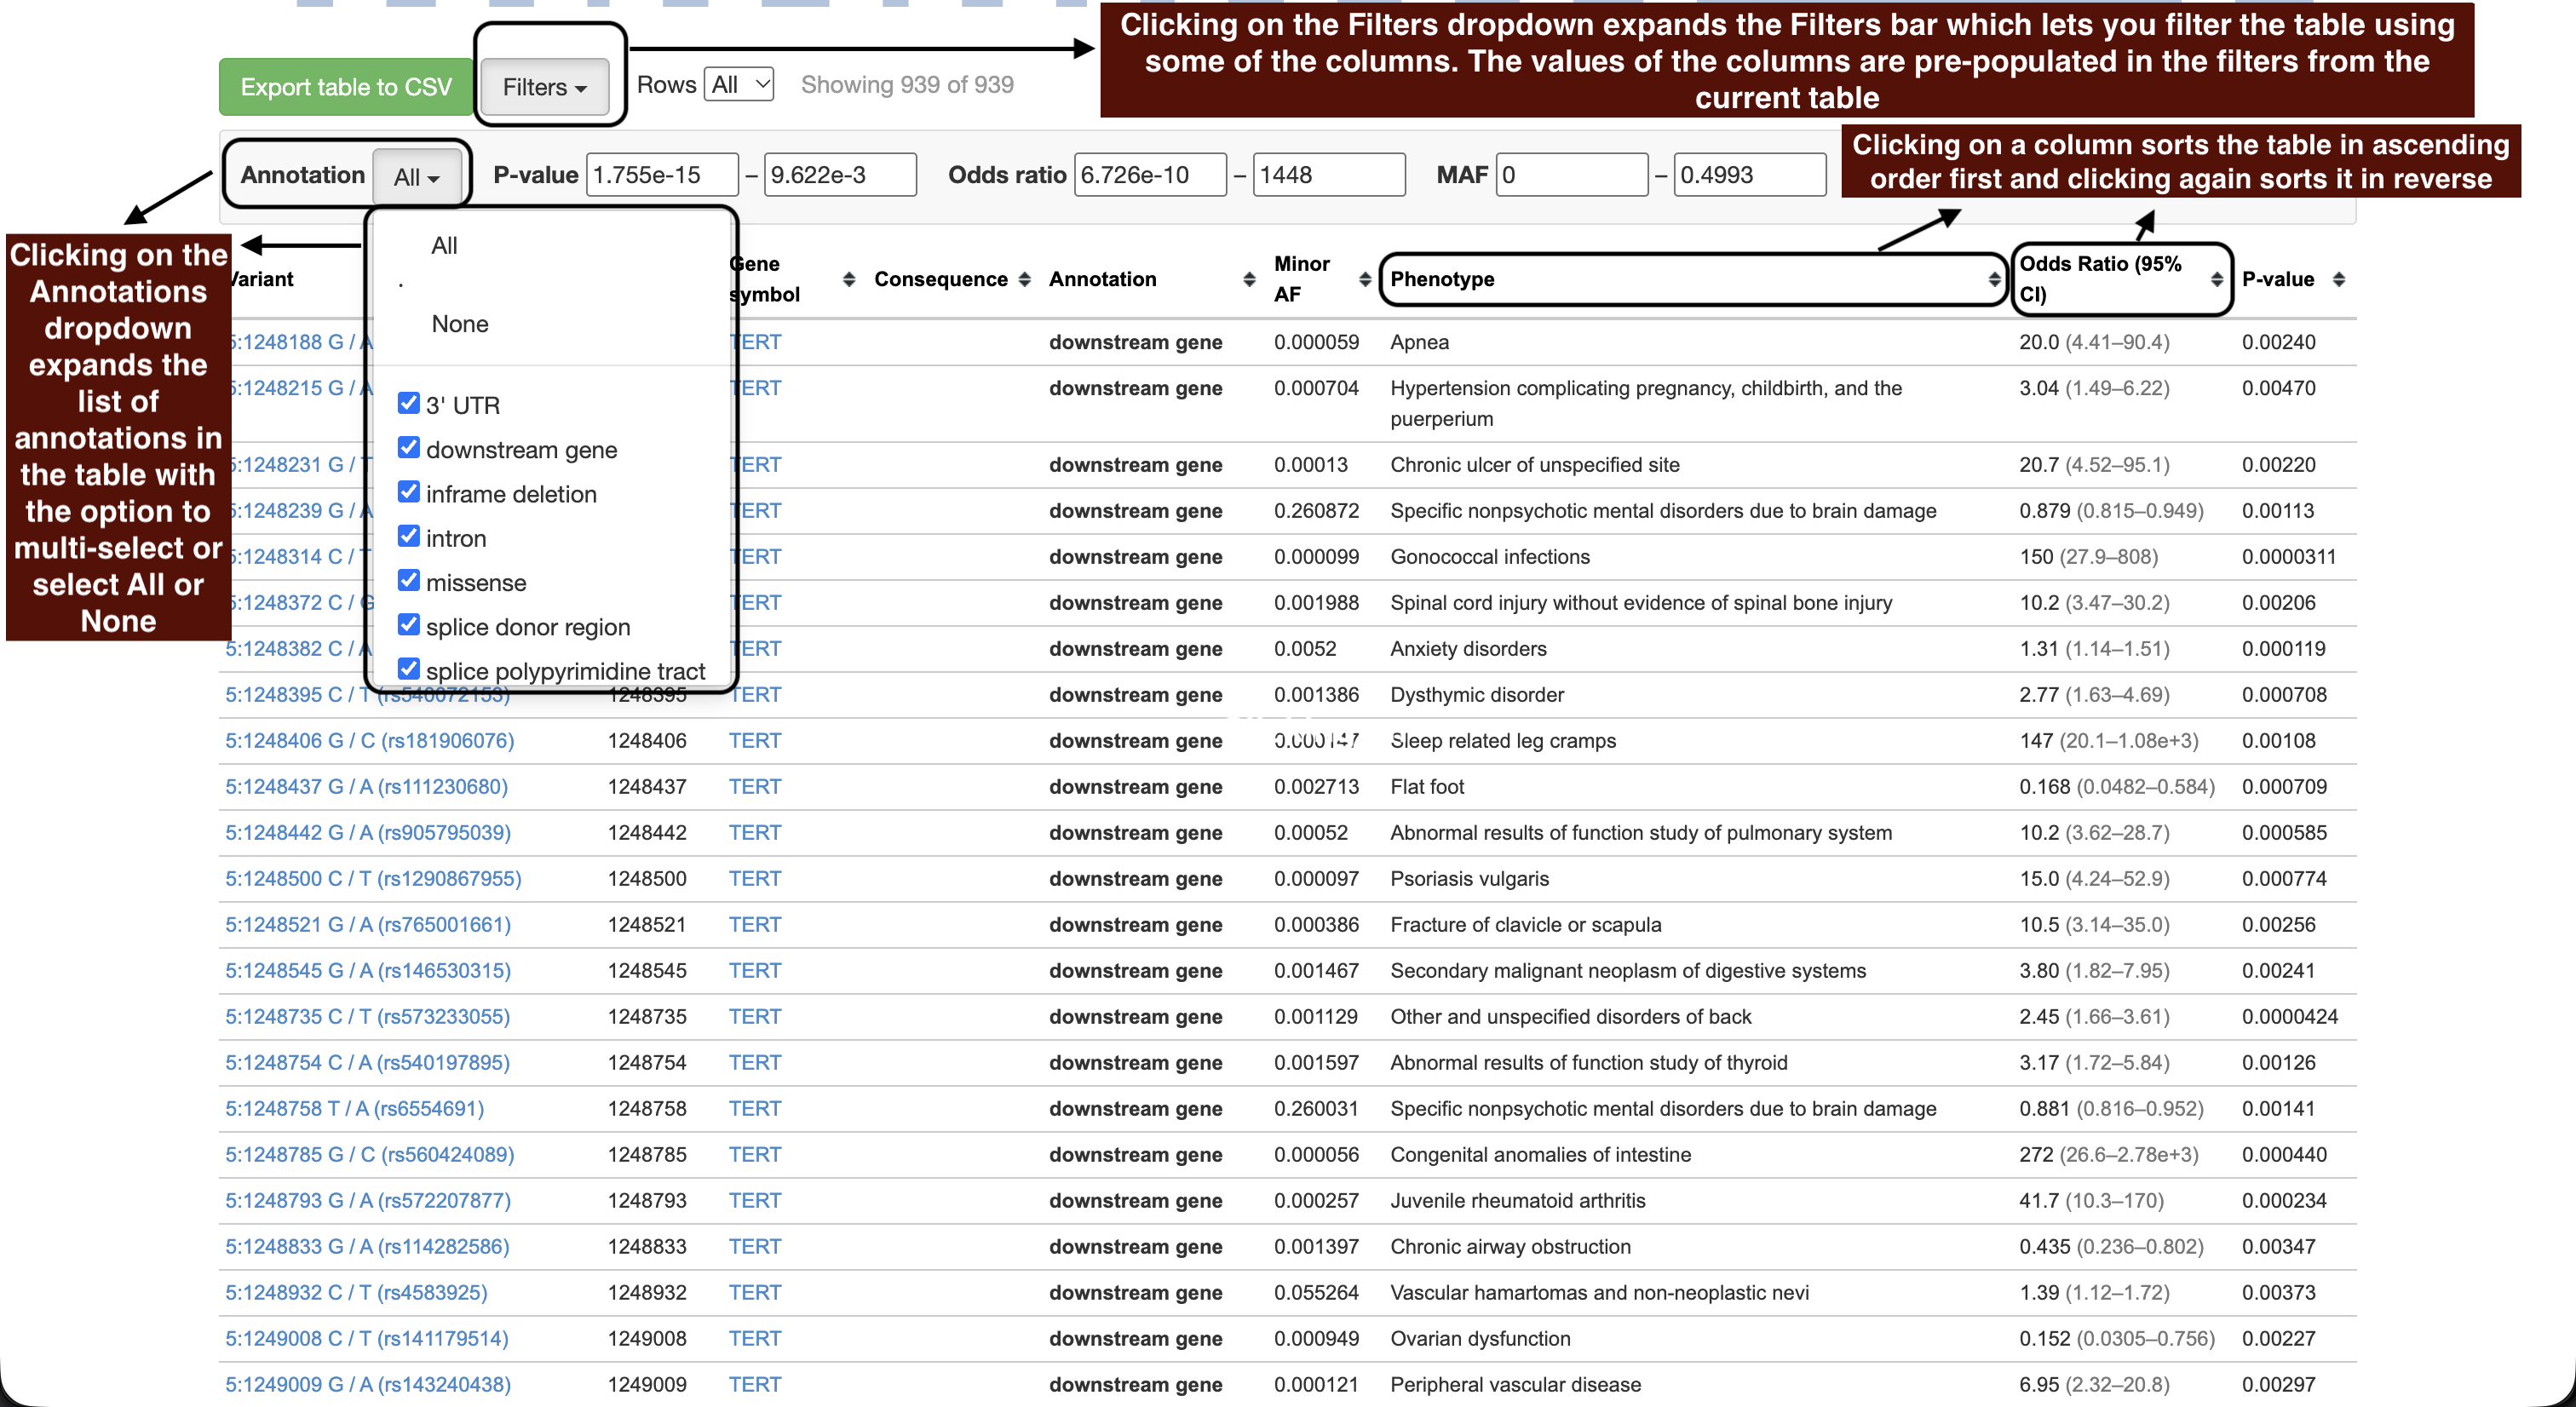
Task: Edit the MAF maximum field
Action: (1750, 175)
